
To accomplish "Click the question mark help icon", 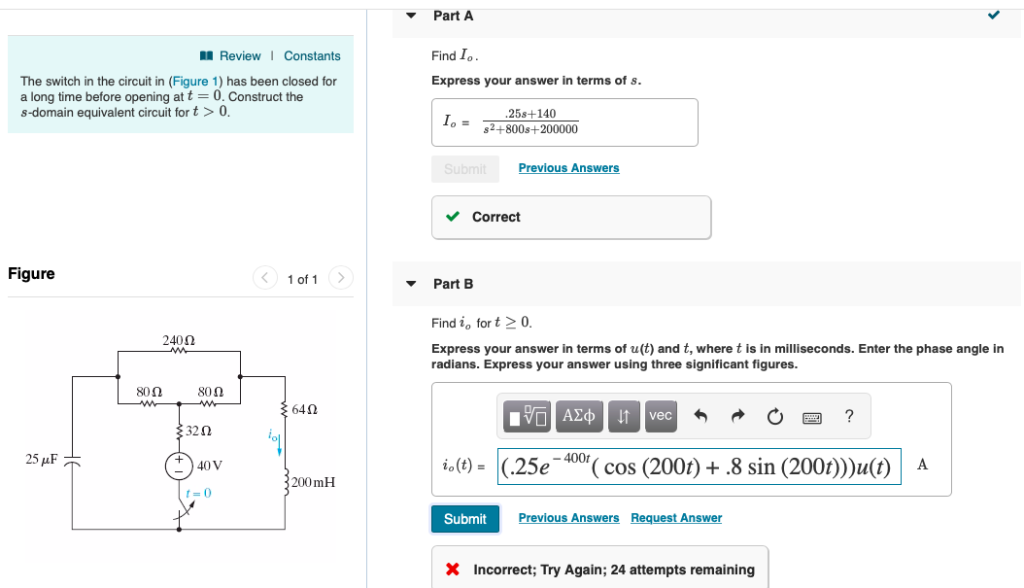I will point(848,417).
